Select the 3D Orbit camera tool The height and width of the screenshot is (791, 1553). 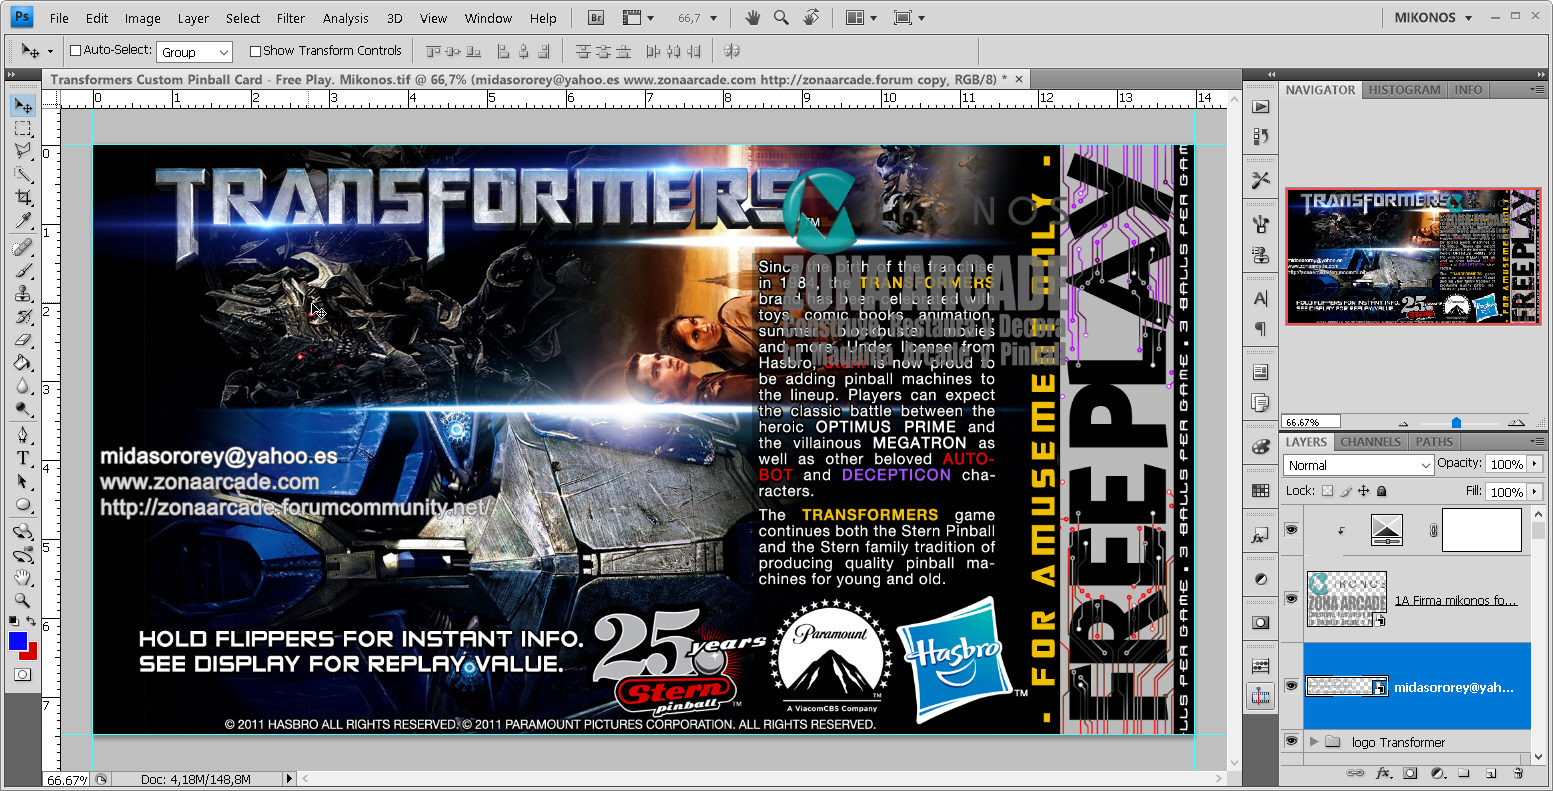23,555
